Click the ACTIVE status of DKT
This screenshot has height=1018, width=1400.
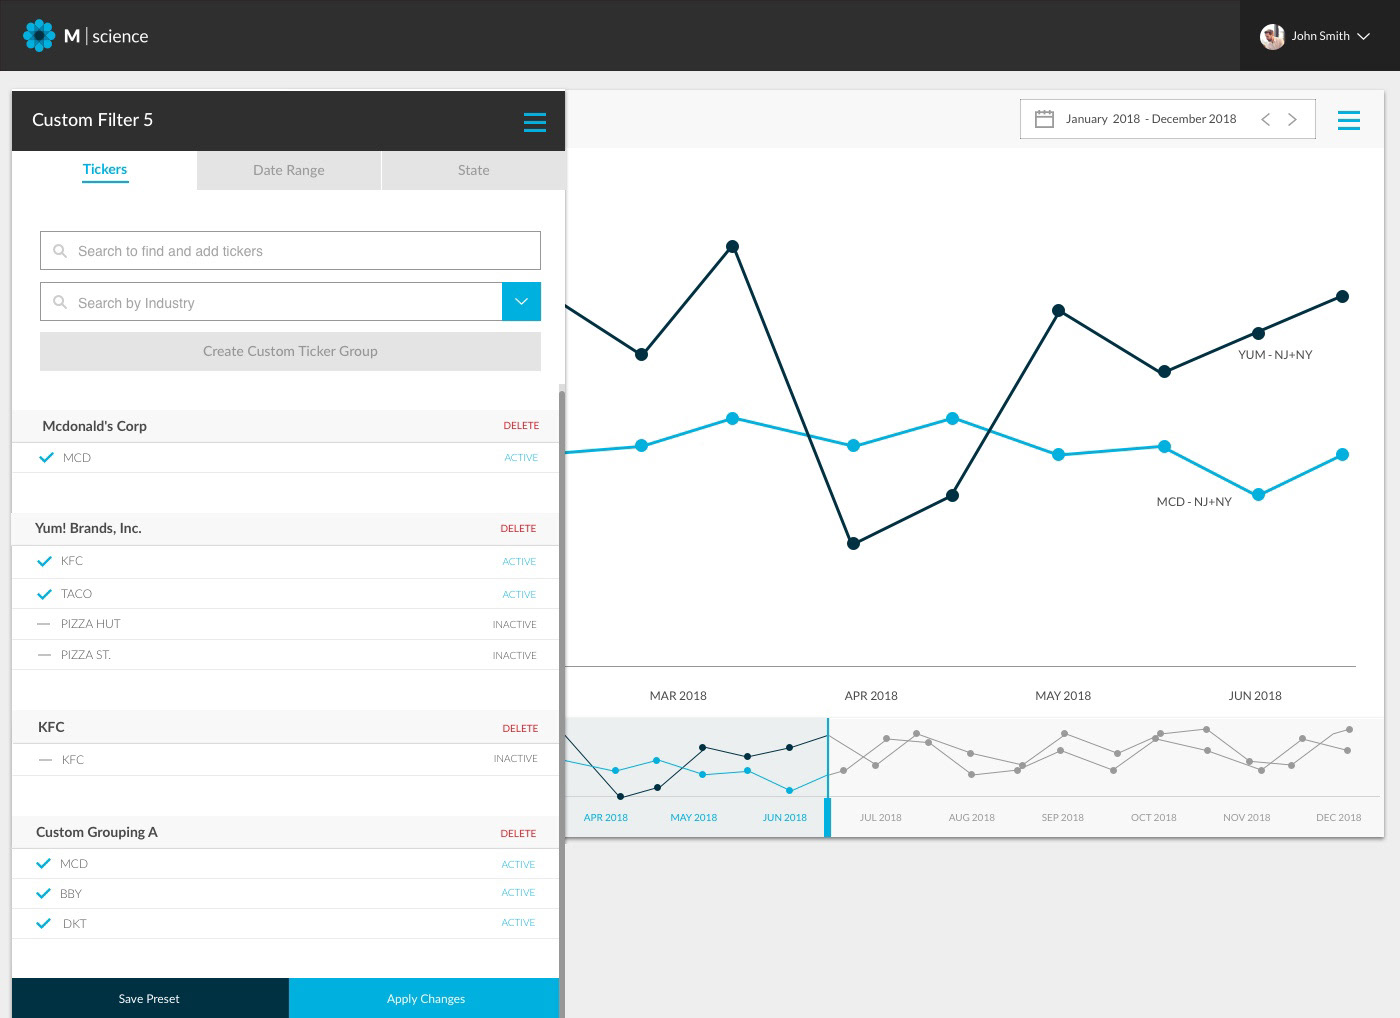(x=518, y=922)
